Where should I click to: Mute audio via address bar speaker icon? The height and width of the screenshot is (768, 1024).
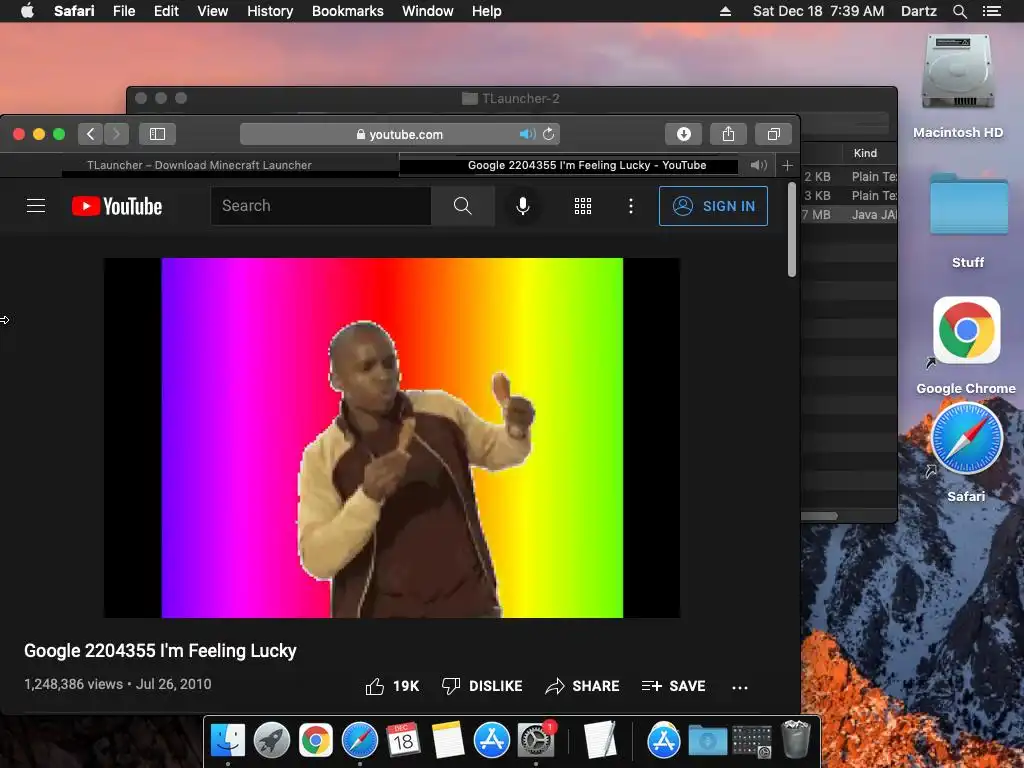pyautogui.click(x=527, y=134)
